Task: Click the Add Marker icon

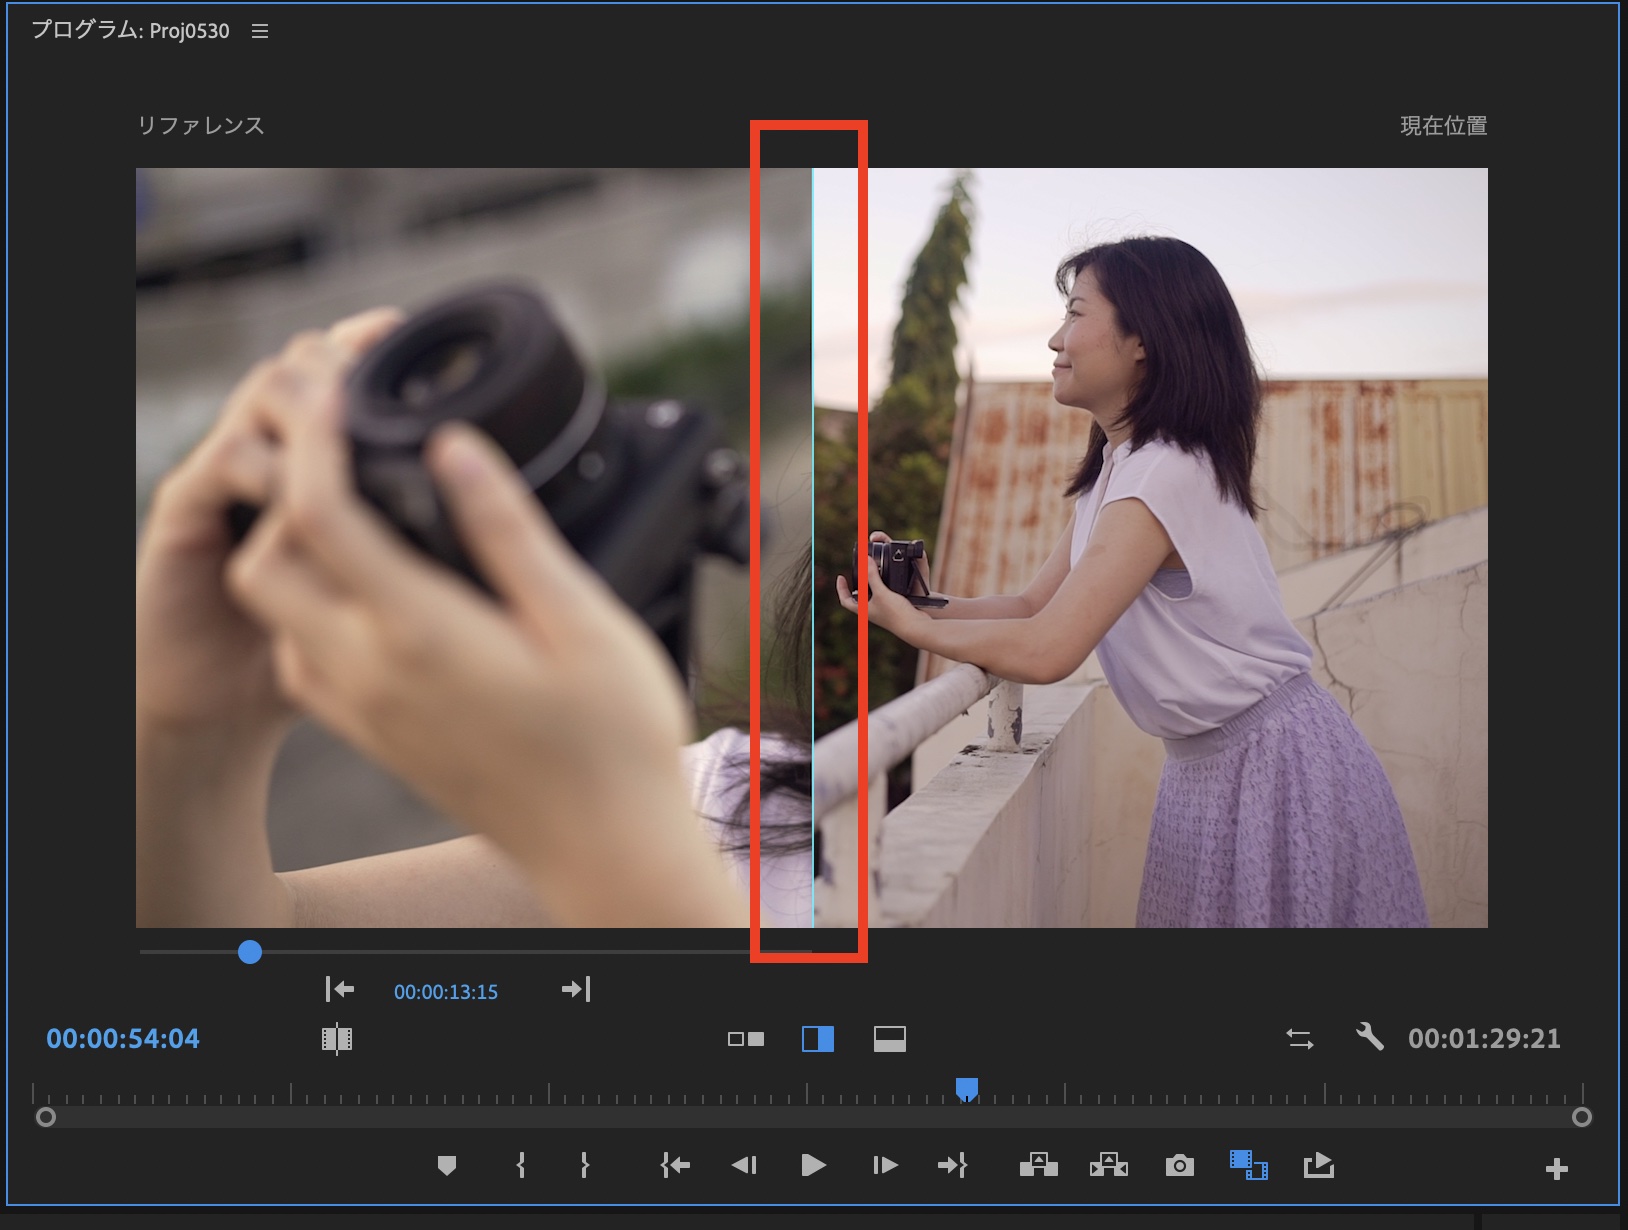Action: [x=447, y=1165]
